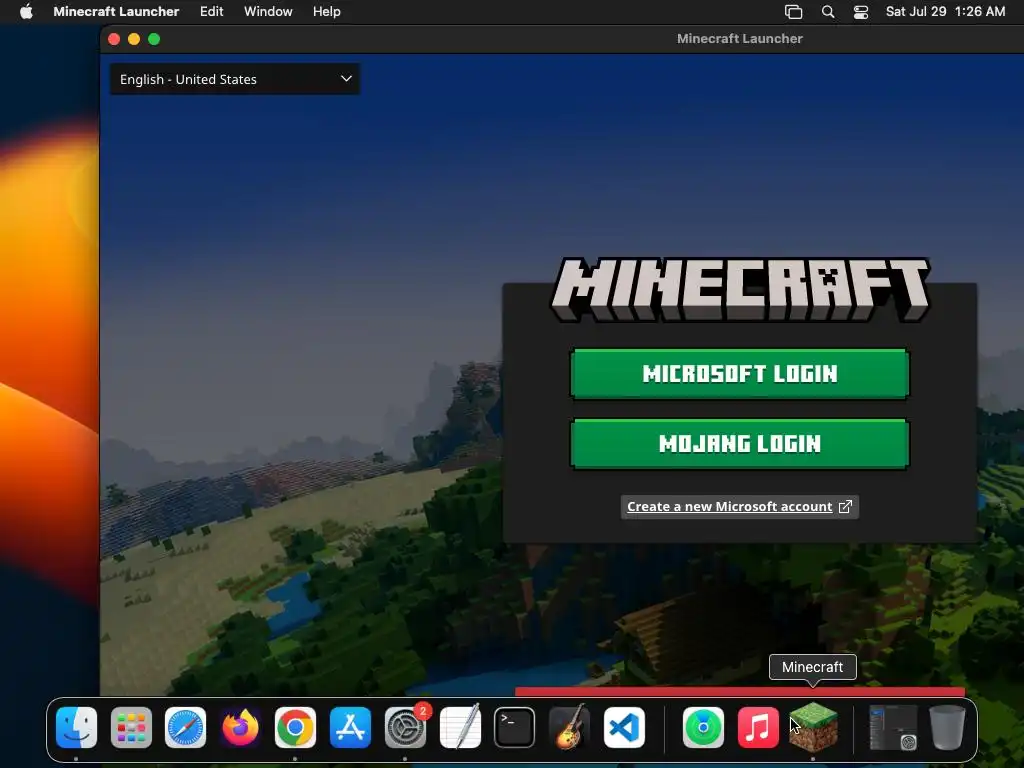Open the Window menu
Screen dimensions: 1024x768
[x=268, y=12]
